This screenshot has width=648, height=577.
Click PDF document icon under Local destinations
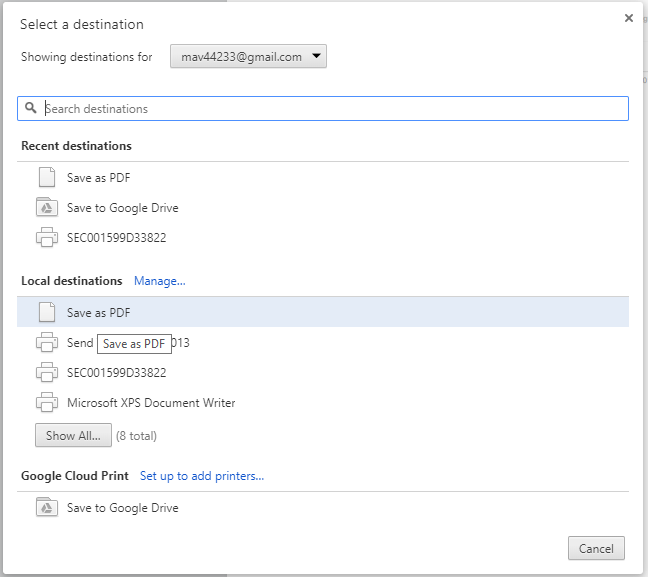click(46, 313)
